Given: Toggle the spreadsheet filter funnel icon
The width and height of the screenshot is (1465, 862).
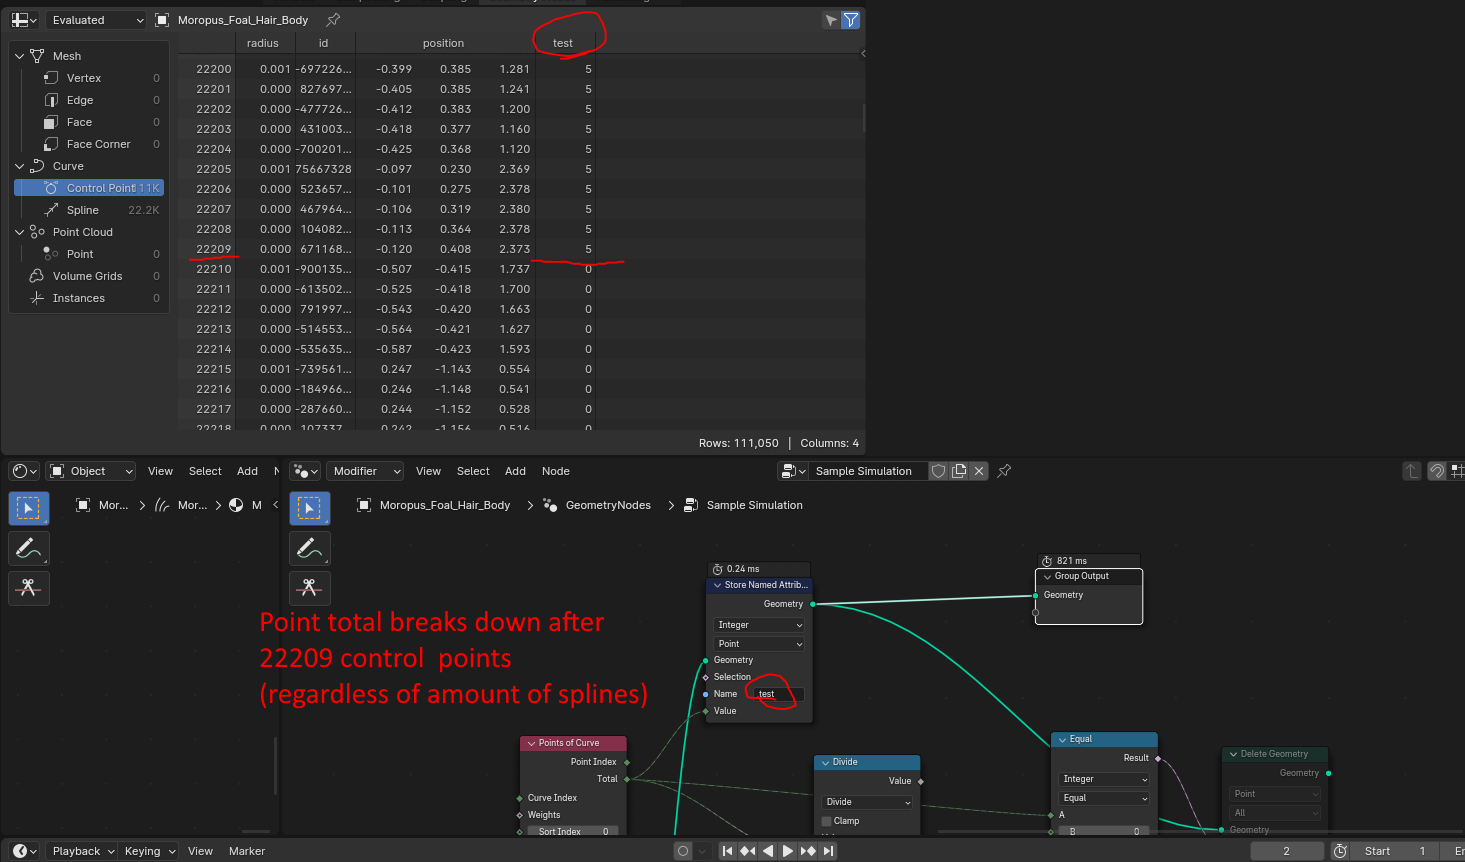Looking at the screenshot, I should point(851,20).
